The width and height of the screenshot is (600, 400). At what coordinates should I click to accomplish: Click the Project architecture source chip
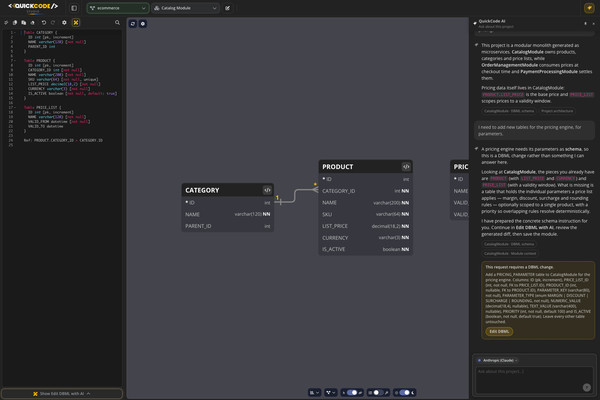(557, 111)
